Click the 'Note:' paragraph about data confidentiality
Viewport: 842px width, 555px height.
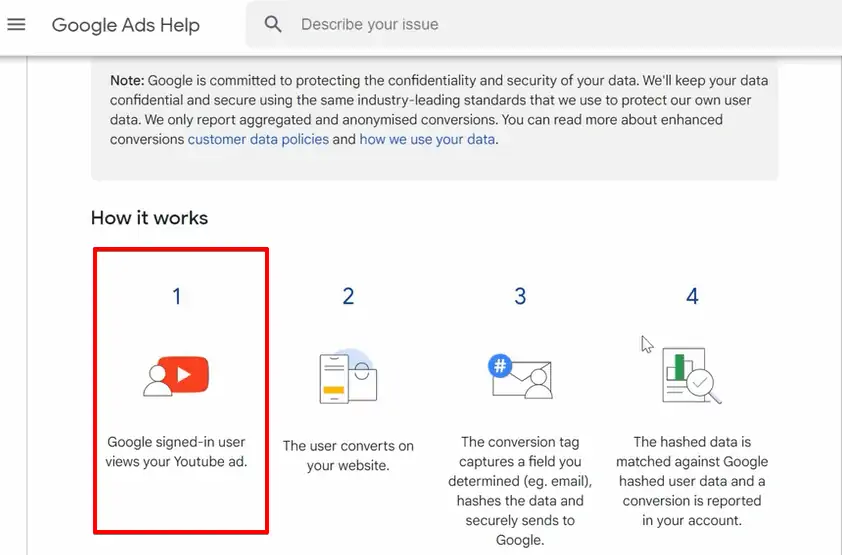439,109
